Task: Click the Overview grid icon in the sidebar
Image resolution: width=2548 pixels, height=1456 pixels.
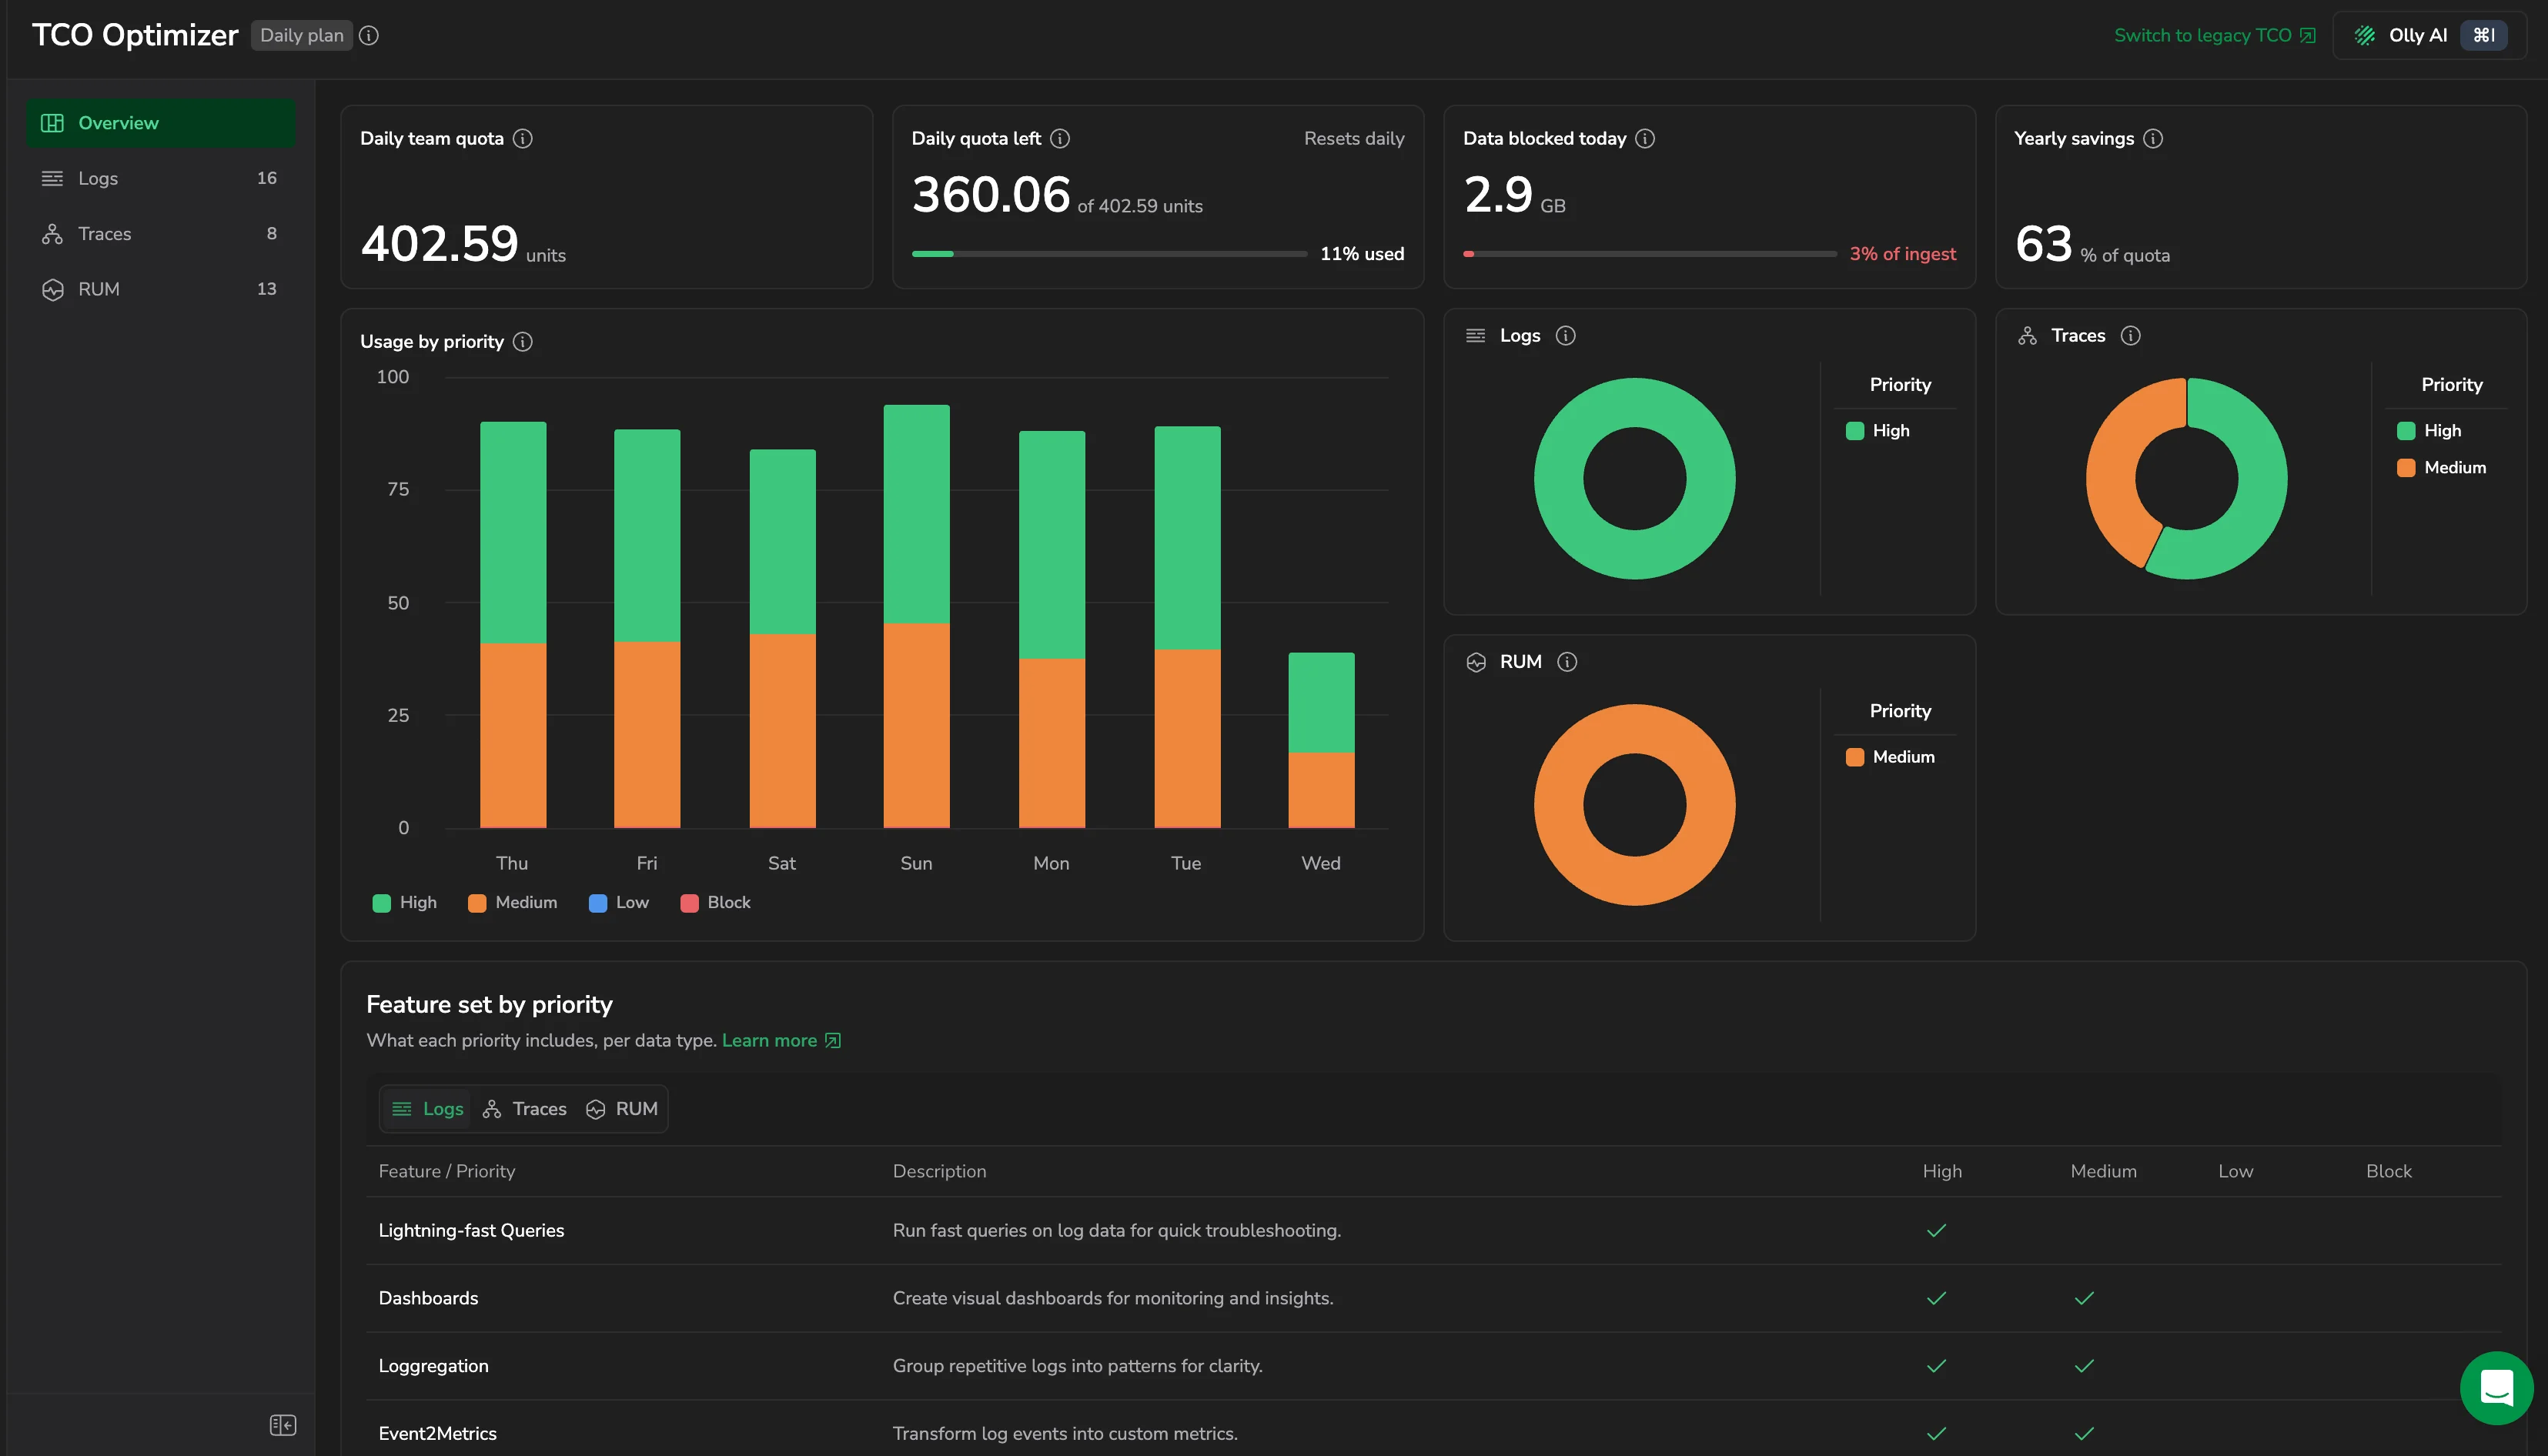Action: [52, 122]
